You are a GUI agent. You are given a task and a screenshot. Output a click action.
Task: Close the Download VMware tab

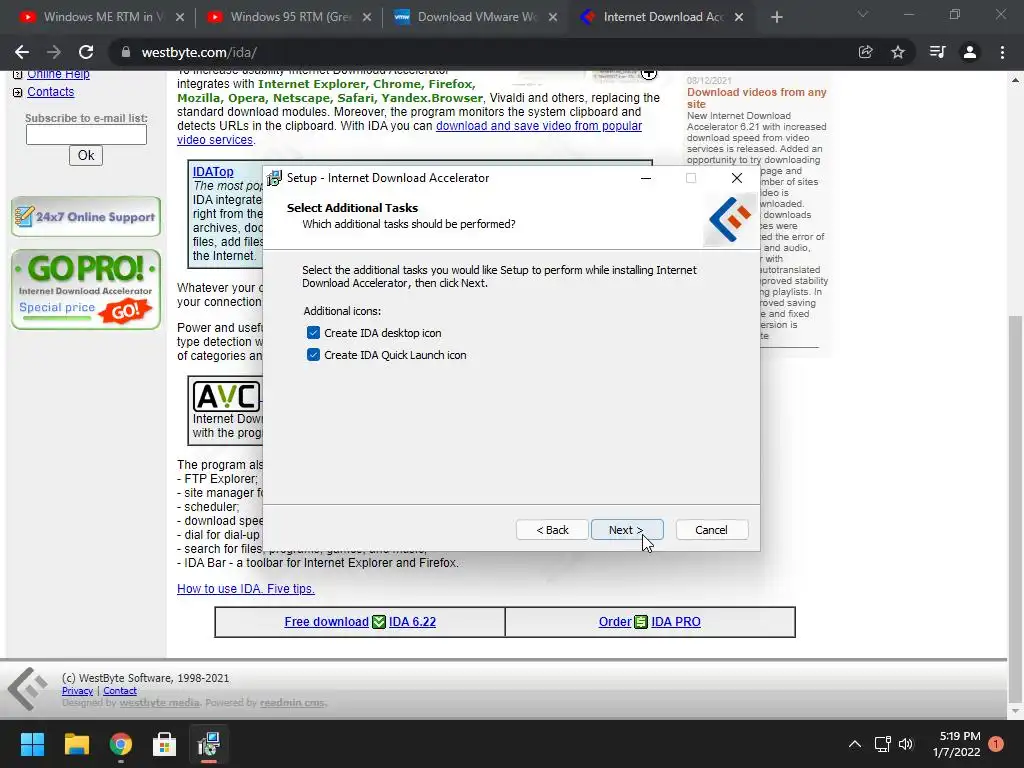pos(553,17)
